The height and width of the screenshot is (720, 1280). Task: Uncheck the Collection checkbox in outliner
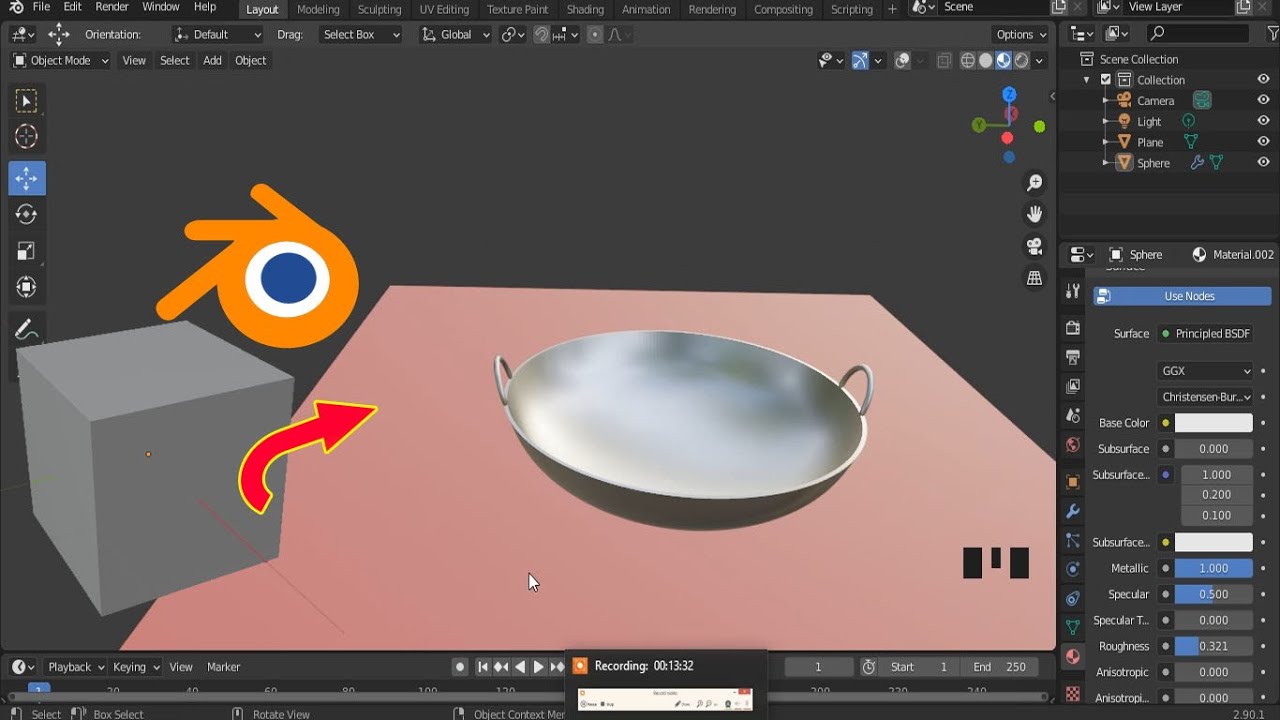tap(1106, 80)
